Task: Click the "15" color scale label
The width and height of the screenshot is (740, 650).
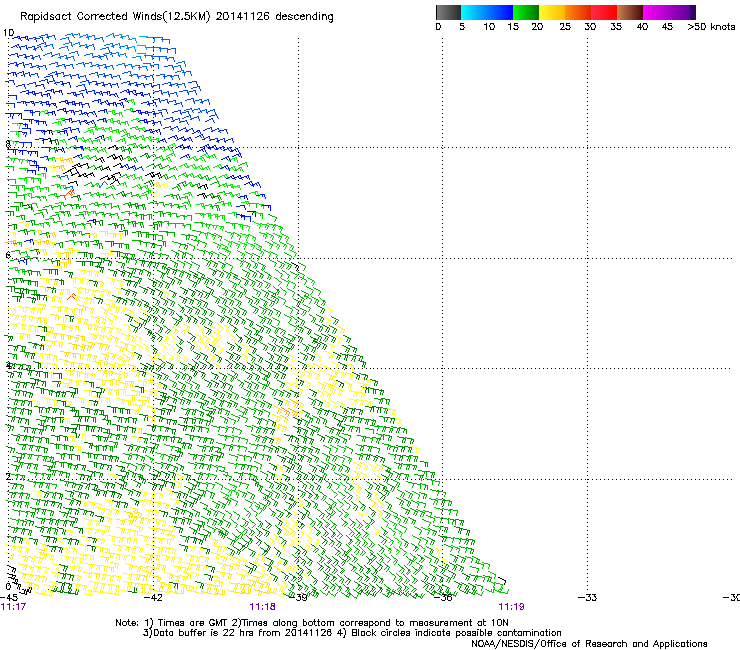Action: click(513, 27)
